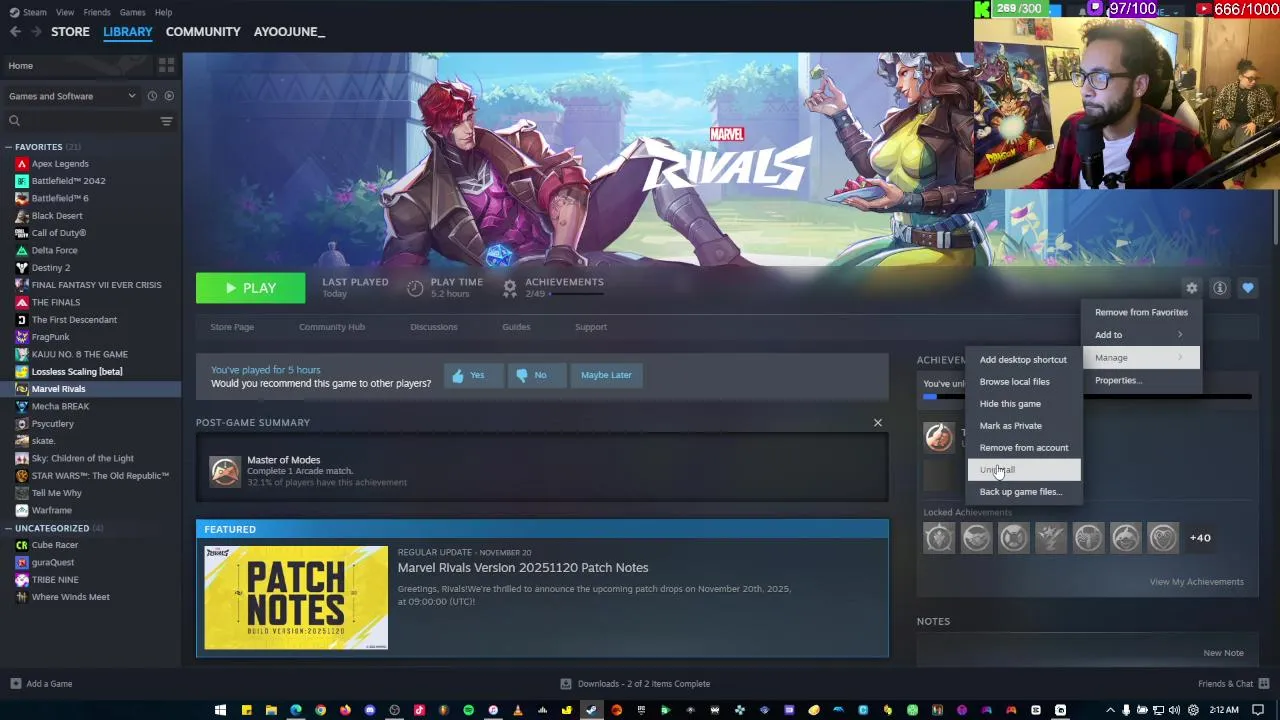Click the Home button in sidebar
This screenshot has width=1280, height=720.
76,66
